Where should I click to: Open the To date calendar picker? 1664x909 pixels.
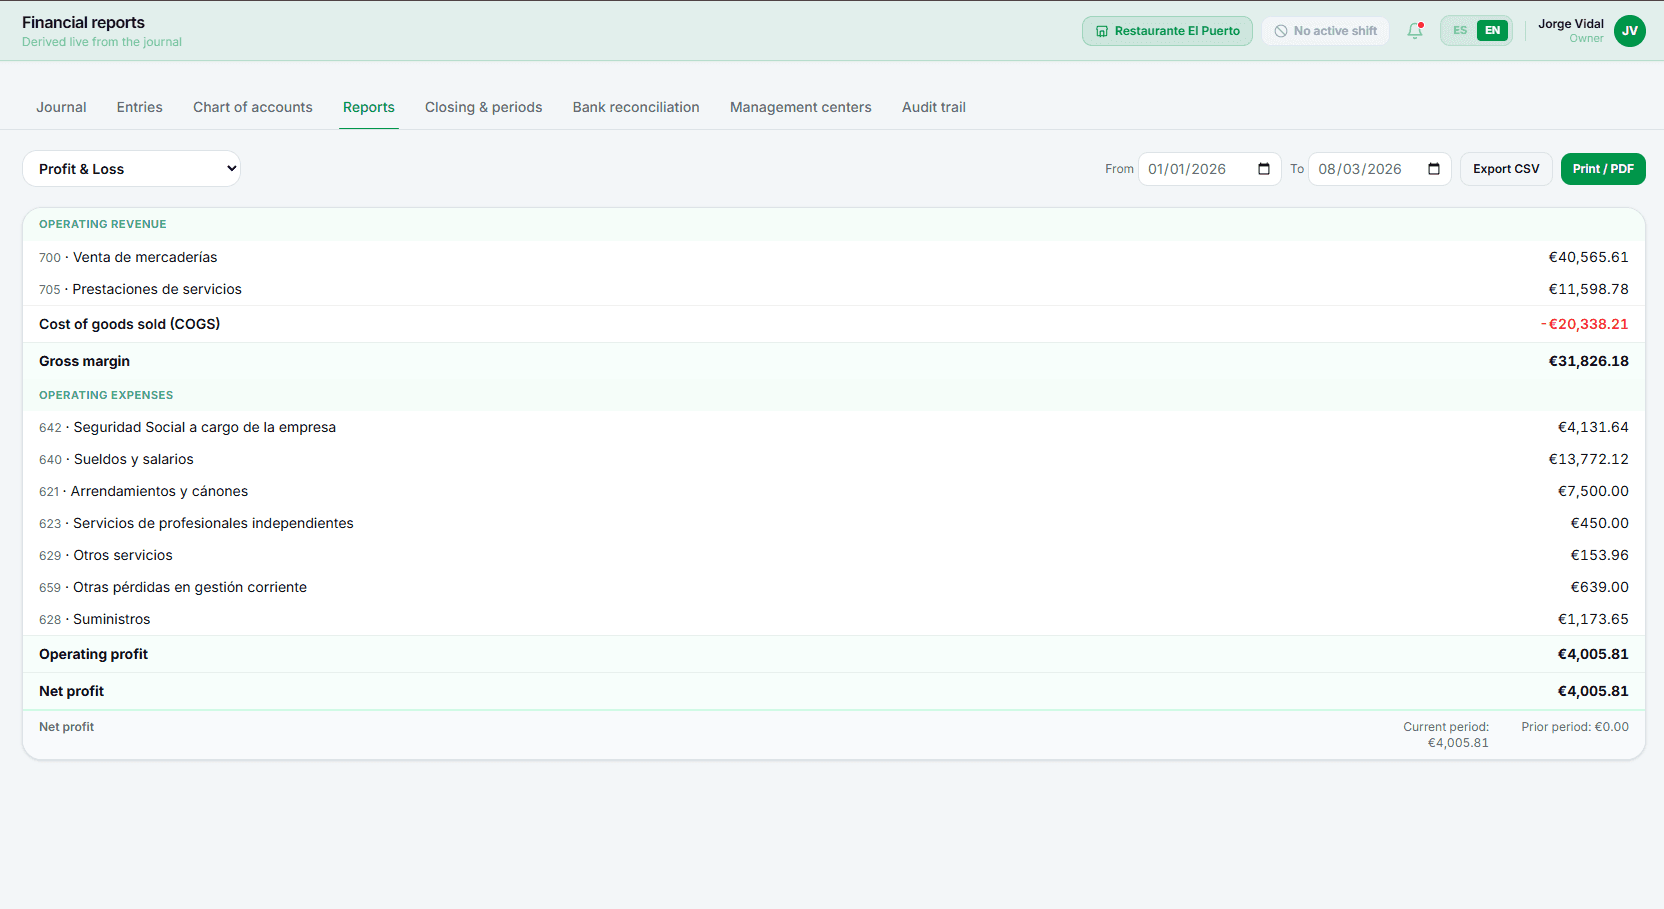pos(1434,169)
